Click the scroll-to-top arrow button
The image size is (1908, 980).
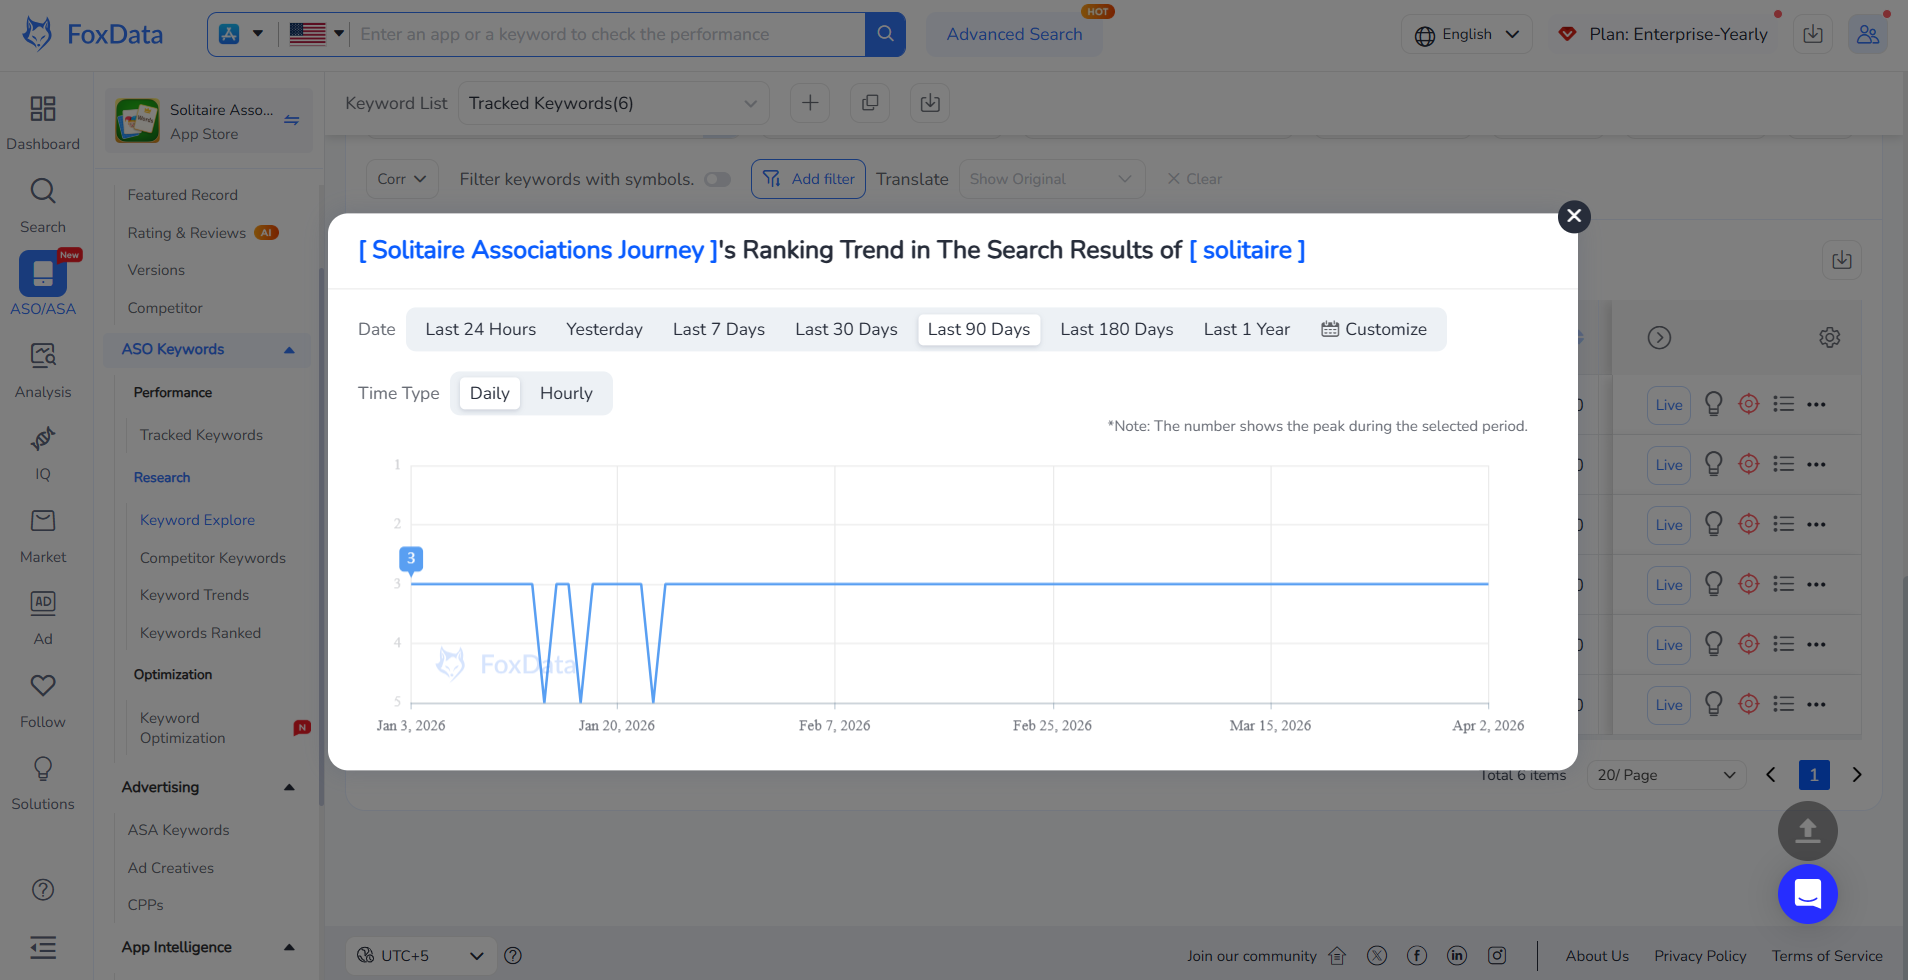coord(1807,831)
